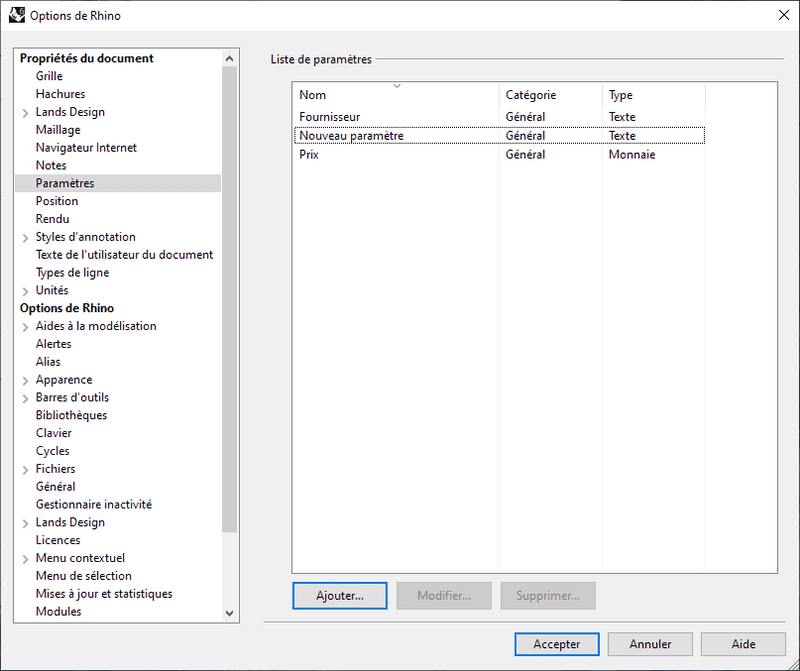This screenshot has width=800, height=671.
Task: Expand the Unités tree node
Action: 25,291
